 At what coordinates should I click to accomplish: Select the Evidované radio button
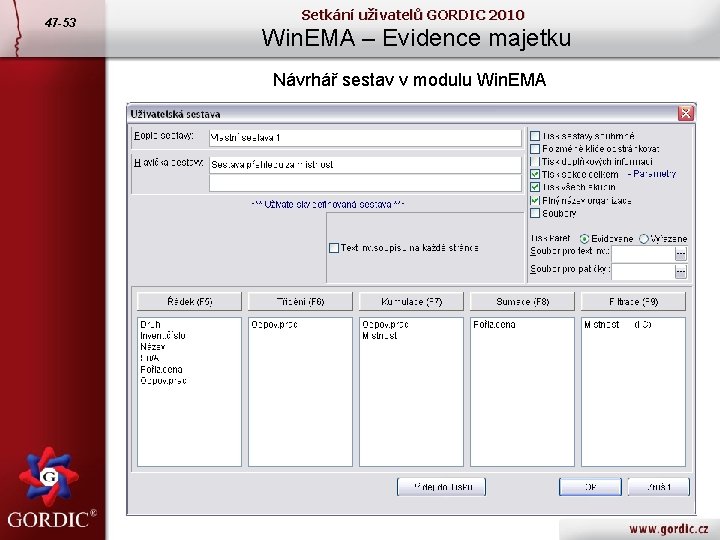click(585, 239)
